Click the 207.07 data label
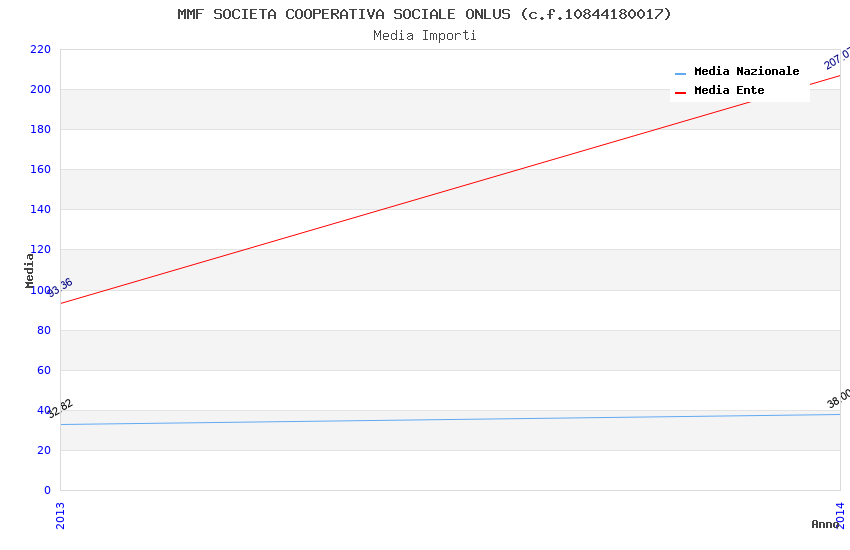Screen dimensions: 850x550 (837, 59)
